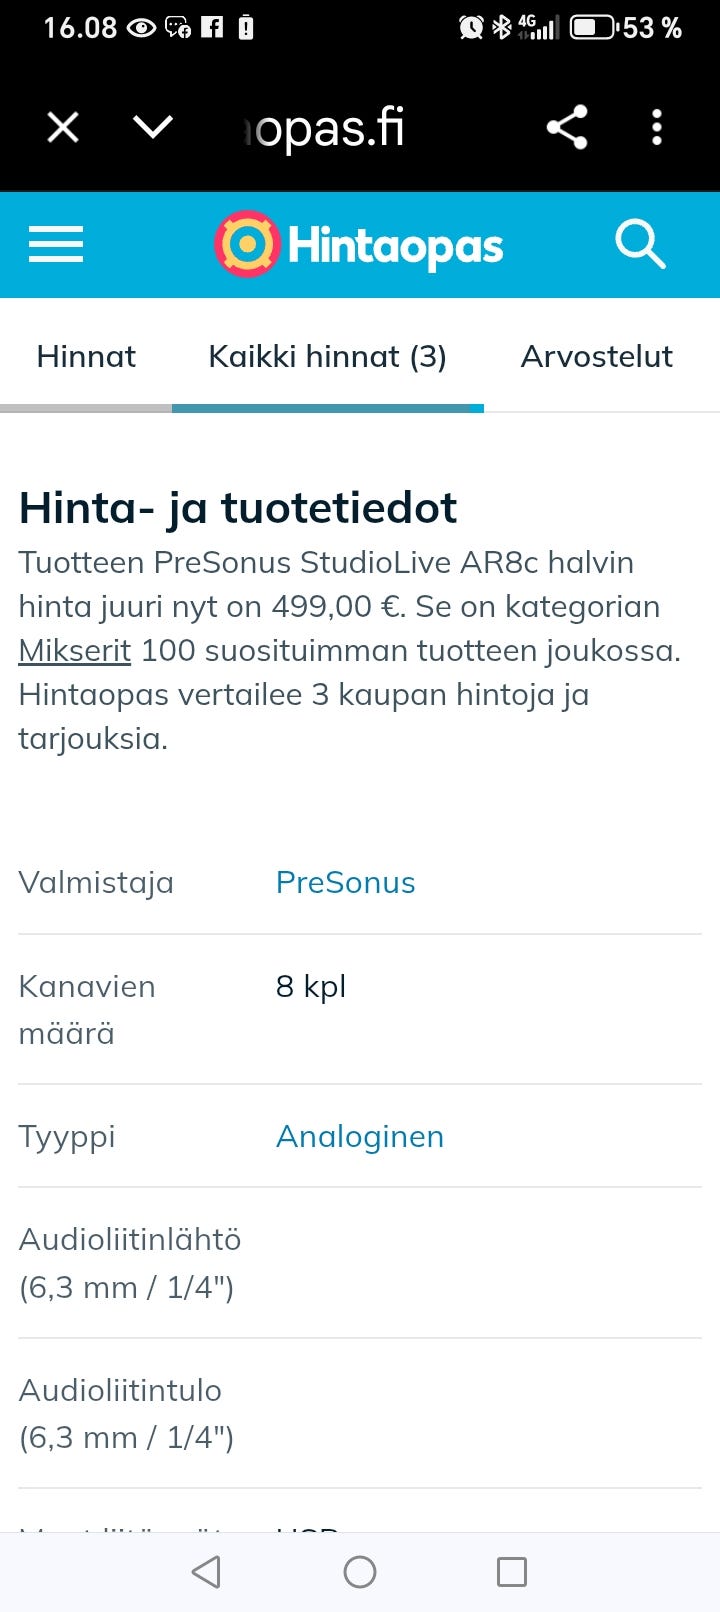This screenshot has height=1612, width=720.
Task: Open recent apps square button
Action: pyautogui.click(x=512, y=1572)
